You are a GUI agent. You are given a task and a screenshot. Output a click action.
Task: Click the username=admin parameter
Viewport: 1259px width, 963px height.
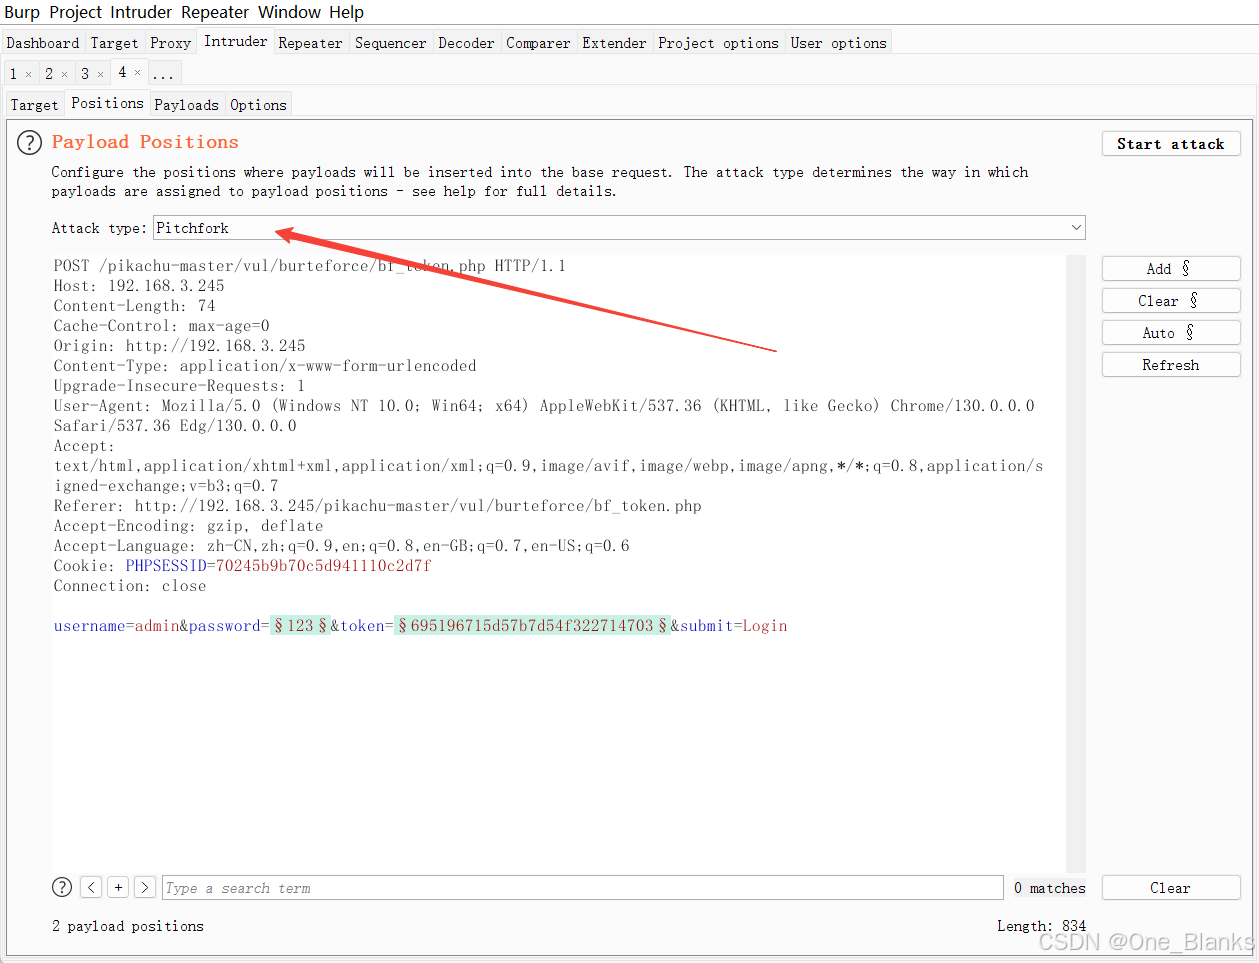(x=116, y=625)
